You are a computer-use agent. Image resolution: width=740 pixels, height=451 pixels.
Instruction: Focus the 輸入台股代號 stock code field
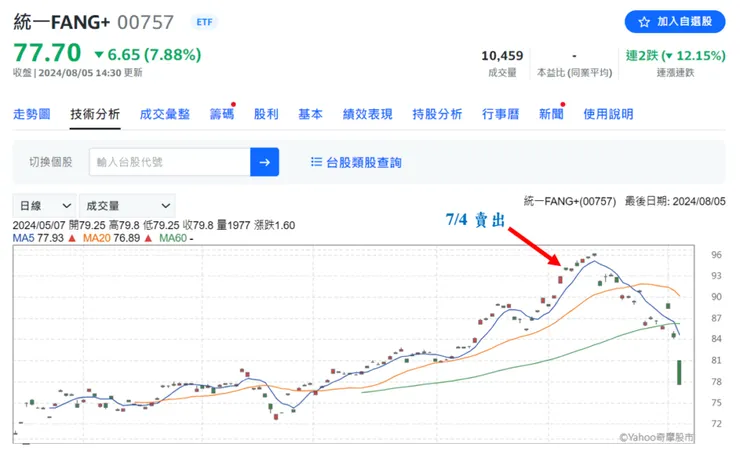(x=169, y=162)
